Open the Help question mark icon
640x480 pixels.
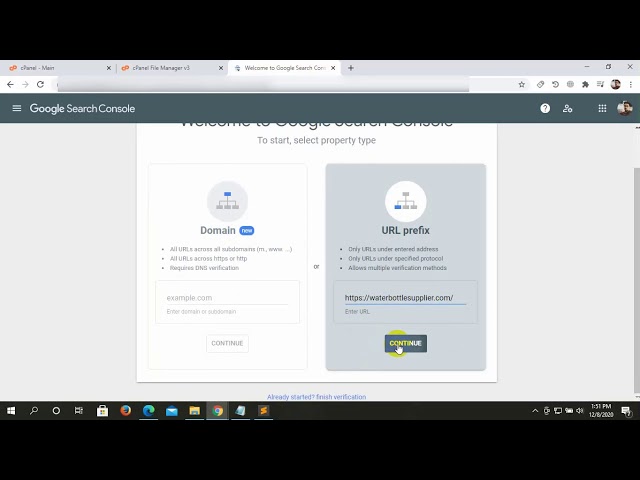tap(545, 108)
